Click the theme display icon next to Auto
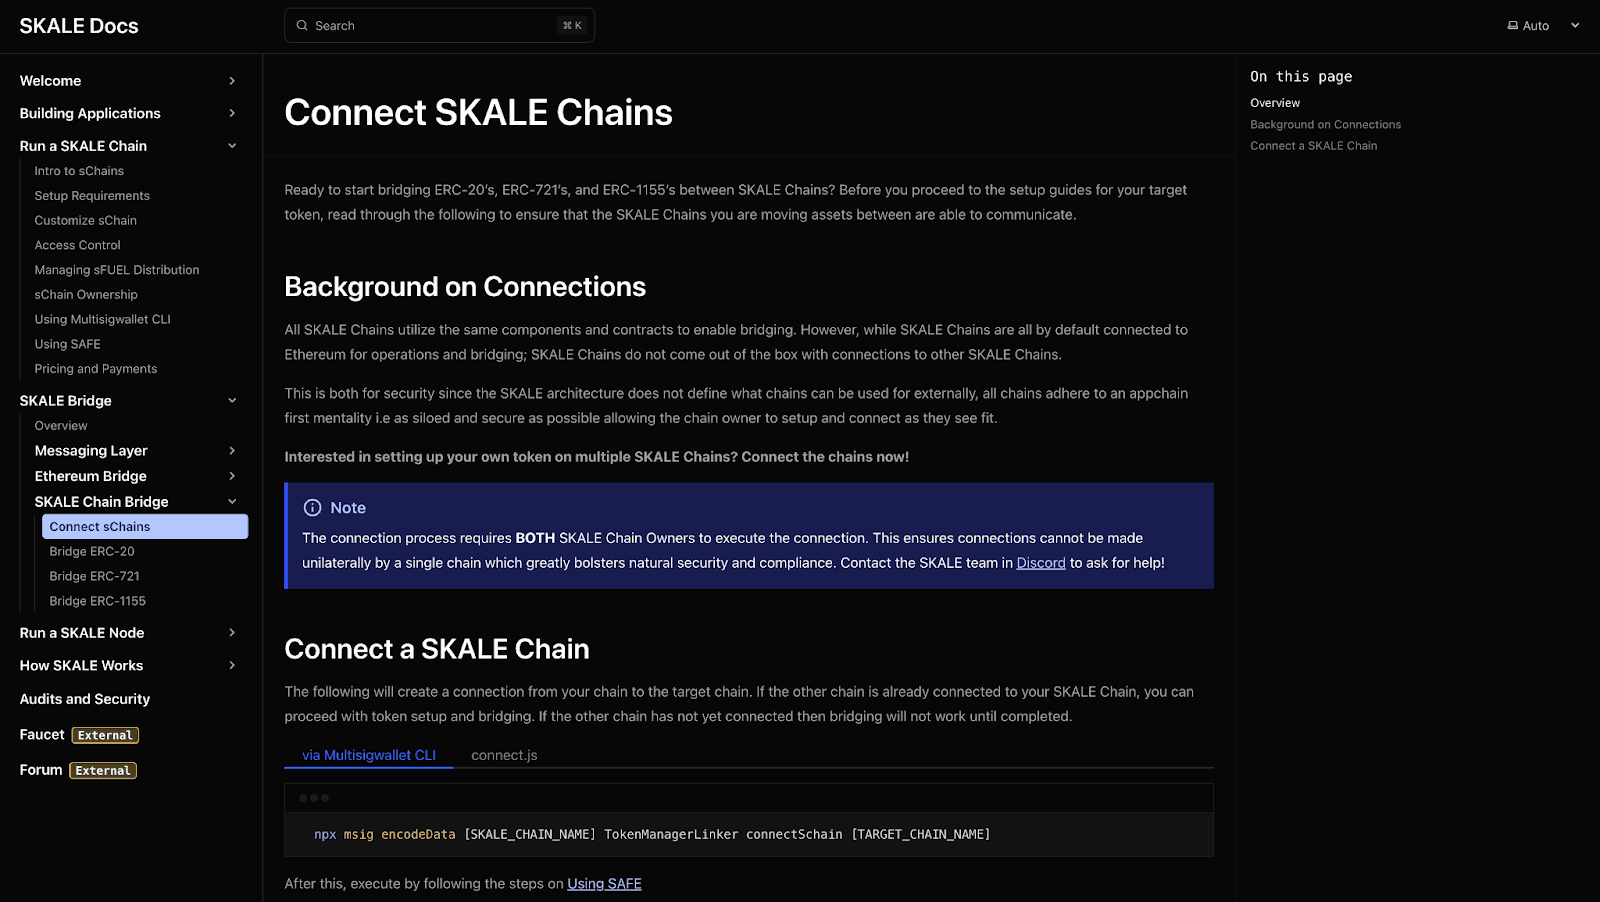 [1513, 25]
